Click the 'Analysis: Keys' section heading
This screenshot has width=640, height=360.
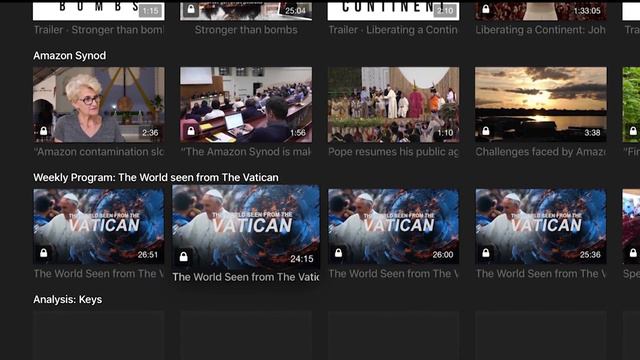[x=68, y=300]
